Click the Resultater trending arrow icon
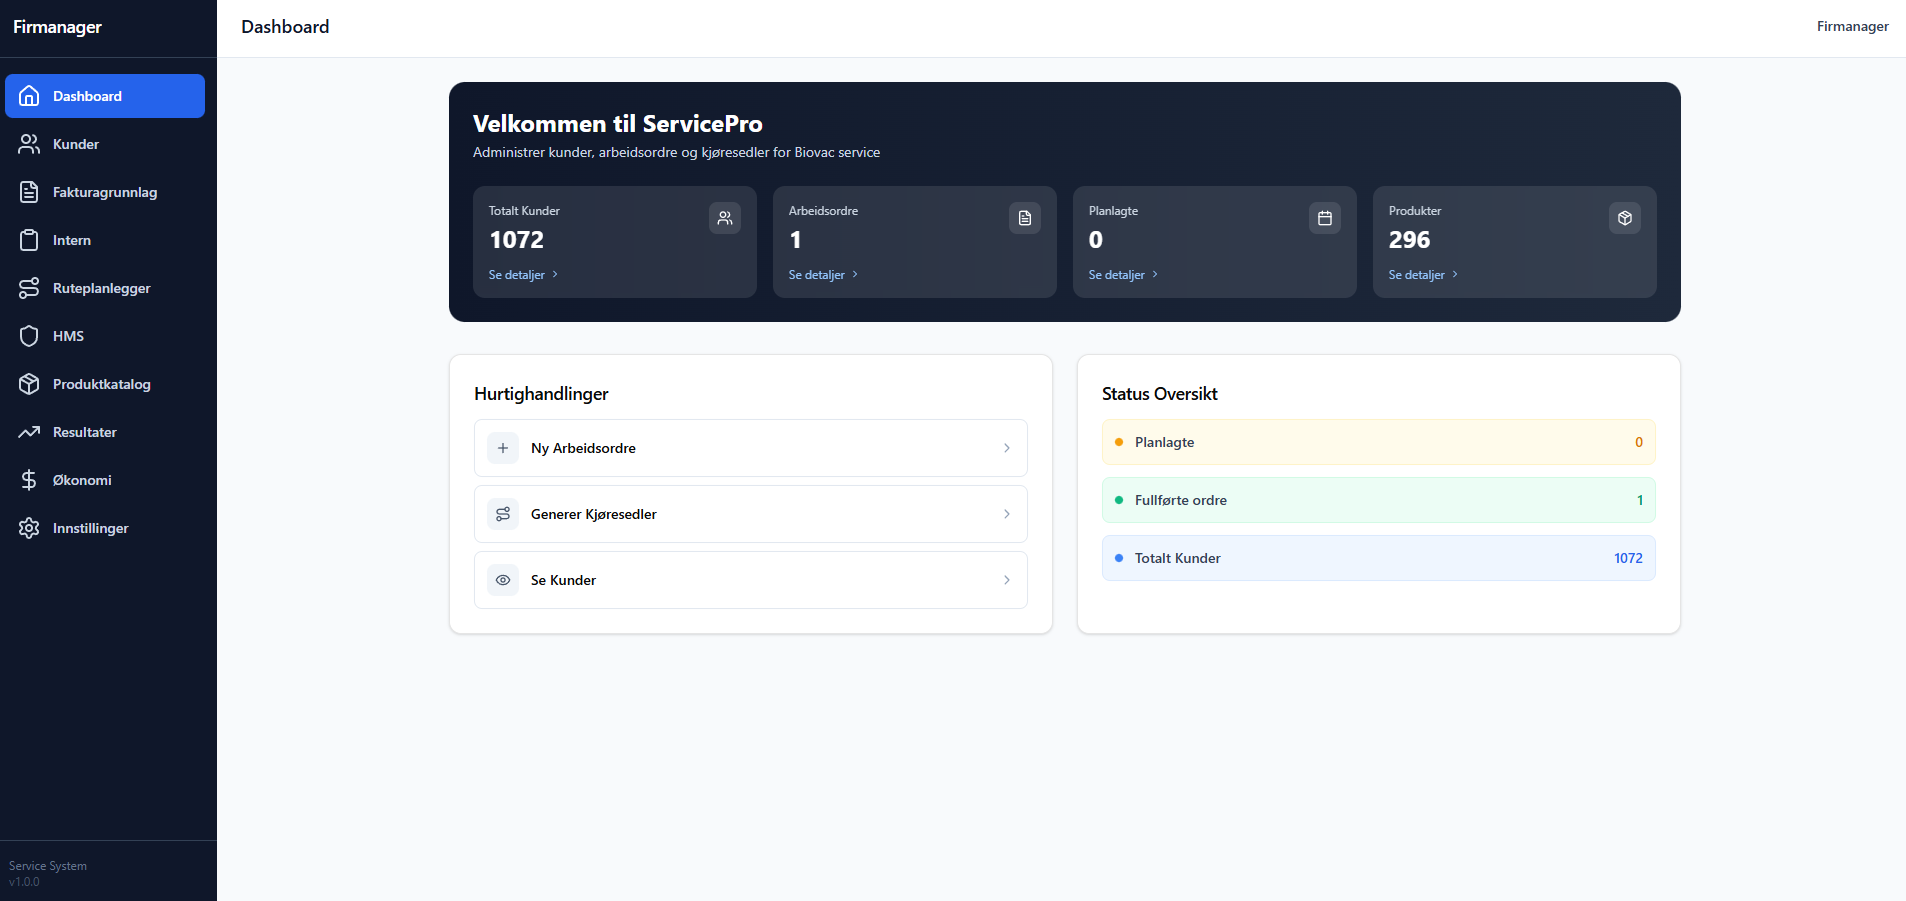 coord(29,432)
